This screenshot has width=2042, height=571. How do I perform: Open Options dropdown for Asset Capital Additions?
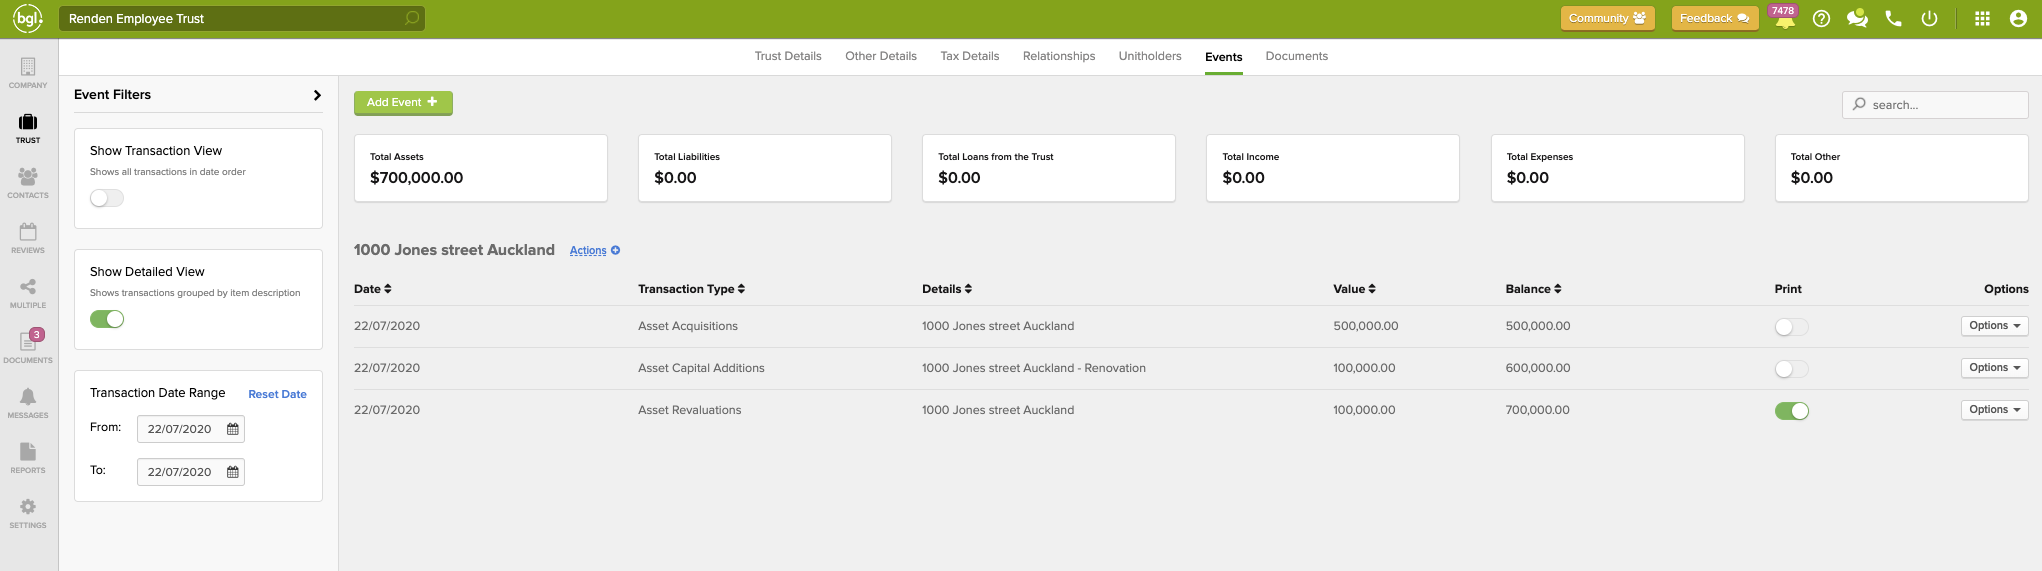pyautogui.click(x=1994, y=368)
